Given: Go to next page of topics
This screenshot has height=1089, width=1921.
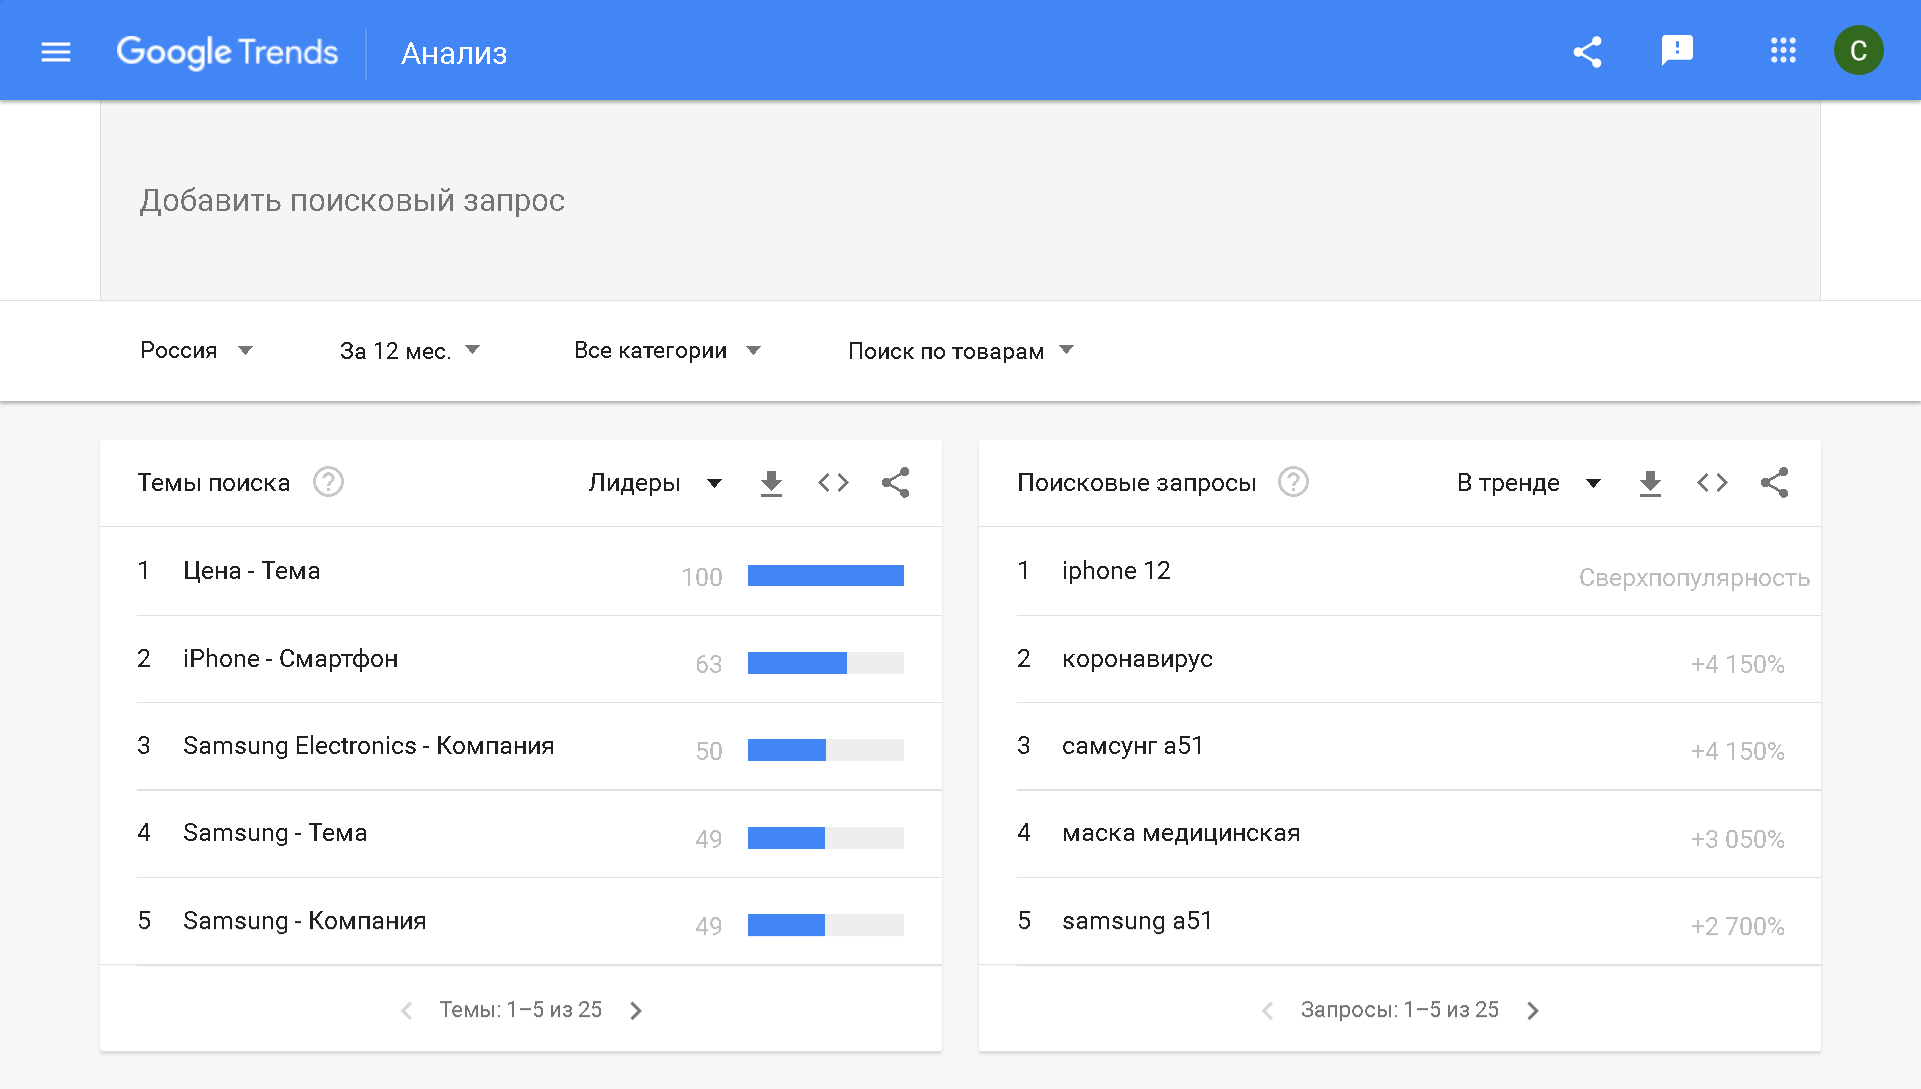Looking at the screenshot, I should coord(636,1011).
